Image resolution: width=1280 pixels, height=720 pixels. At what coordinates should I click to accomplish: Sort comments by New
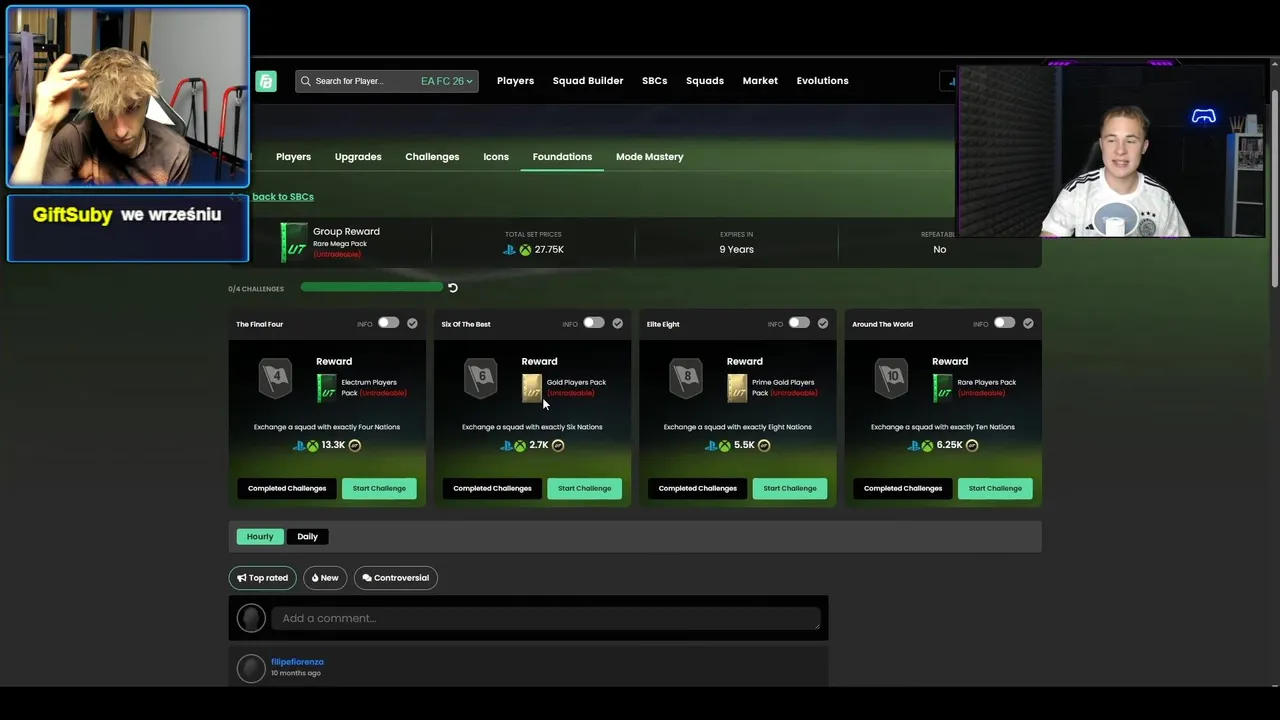click(x=325, y=578)
